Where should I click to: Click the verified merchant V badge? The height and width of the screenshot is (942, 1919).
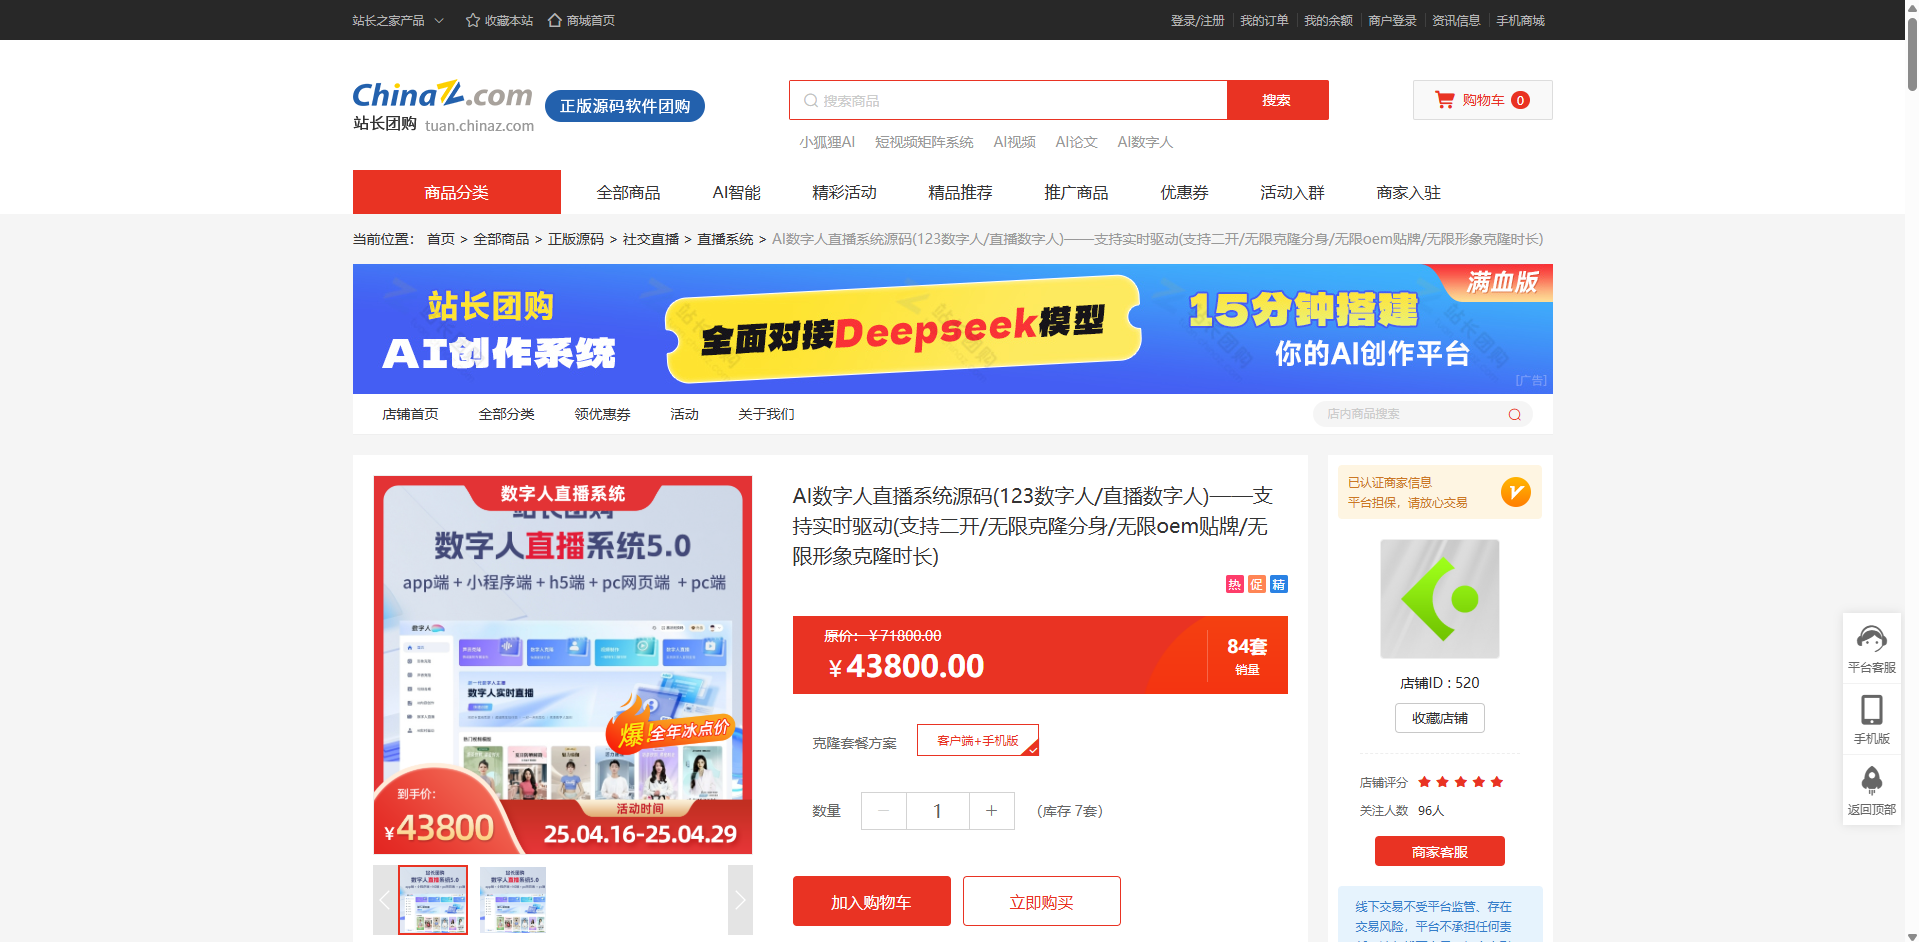1516,492
